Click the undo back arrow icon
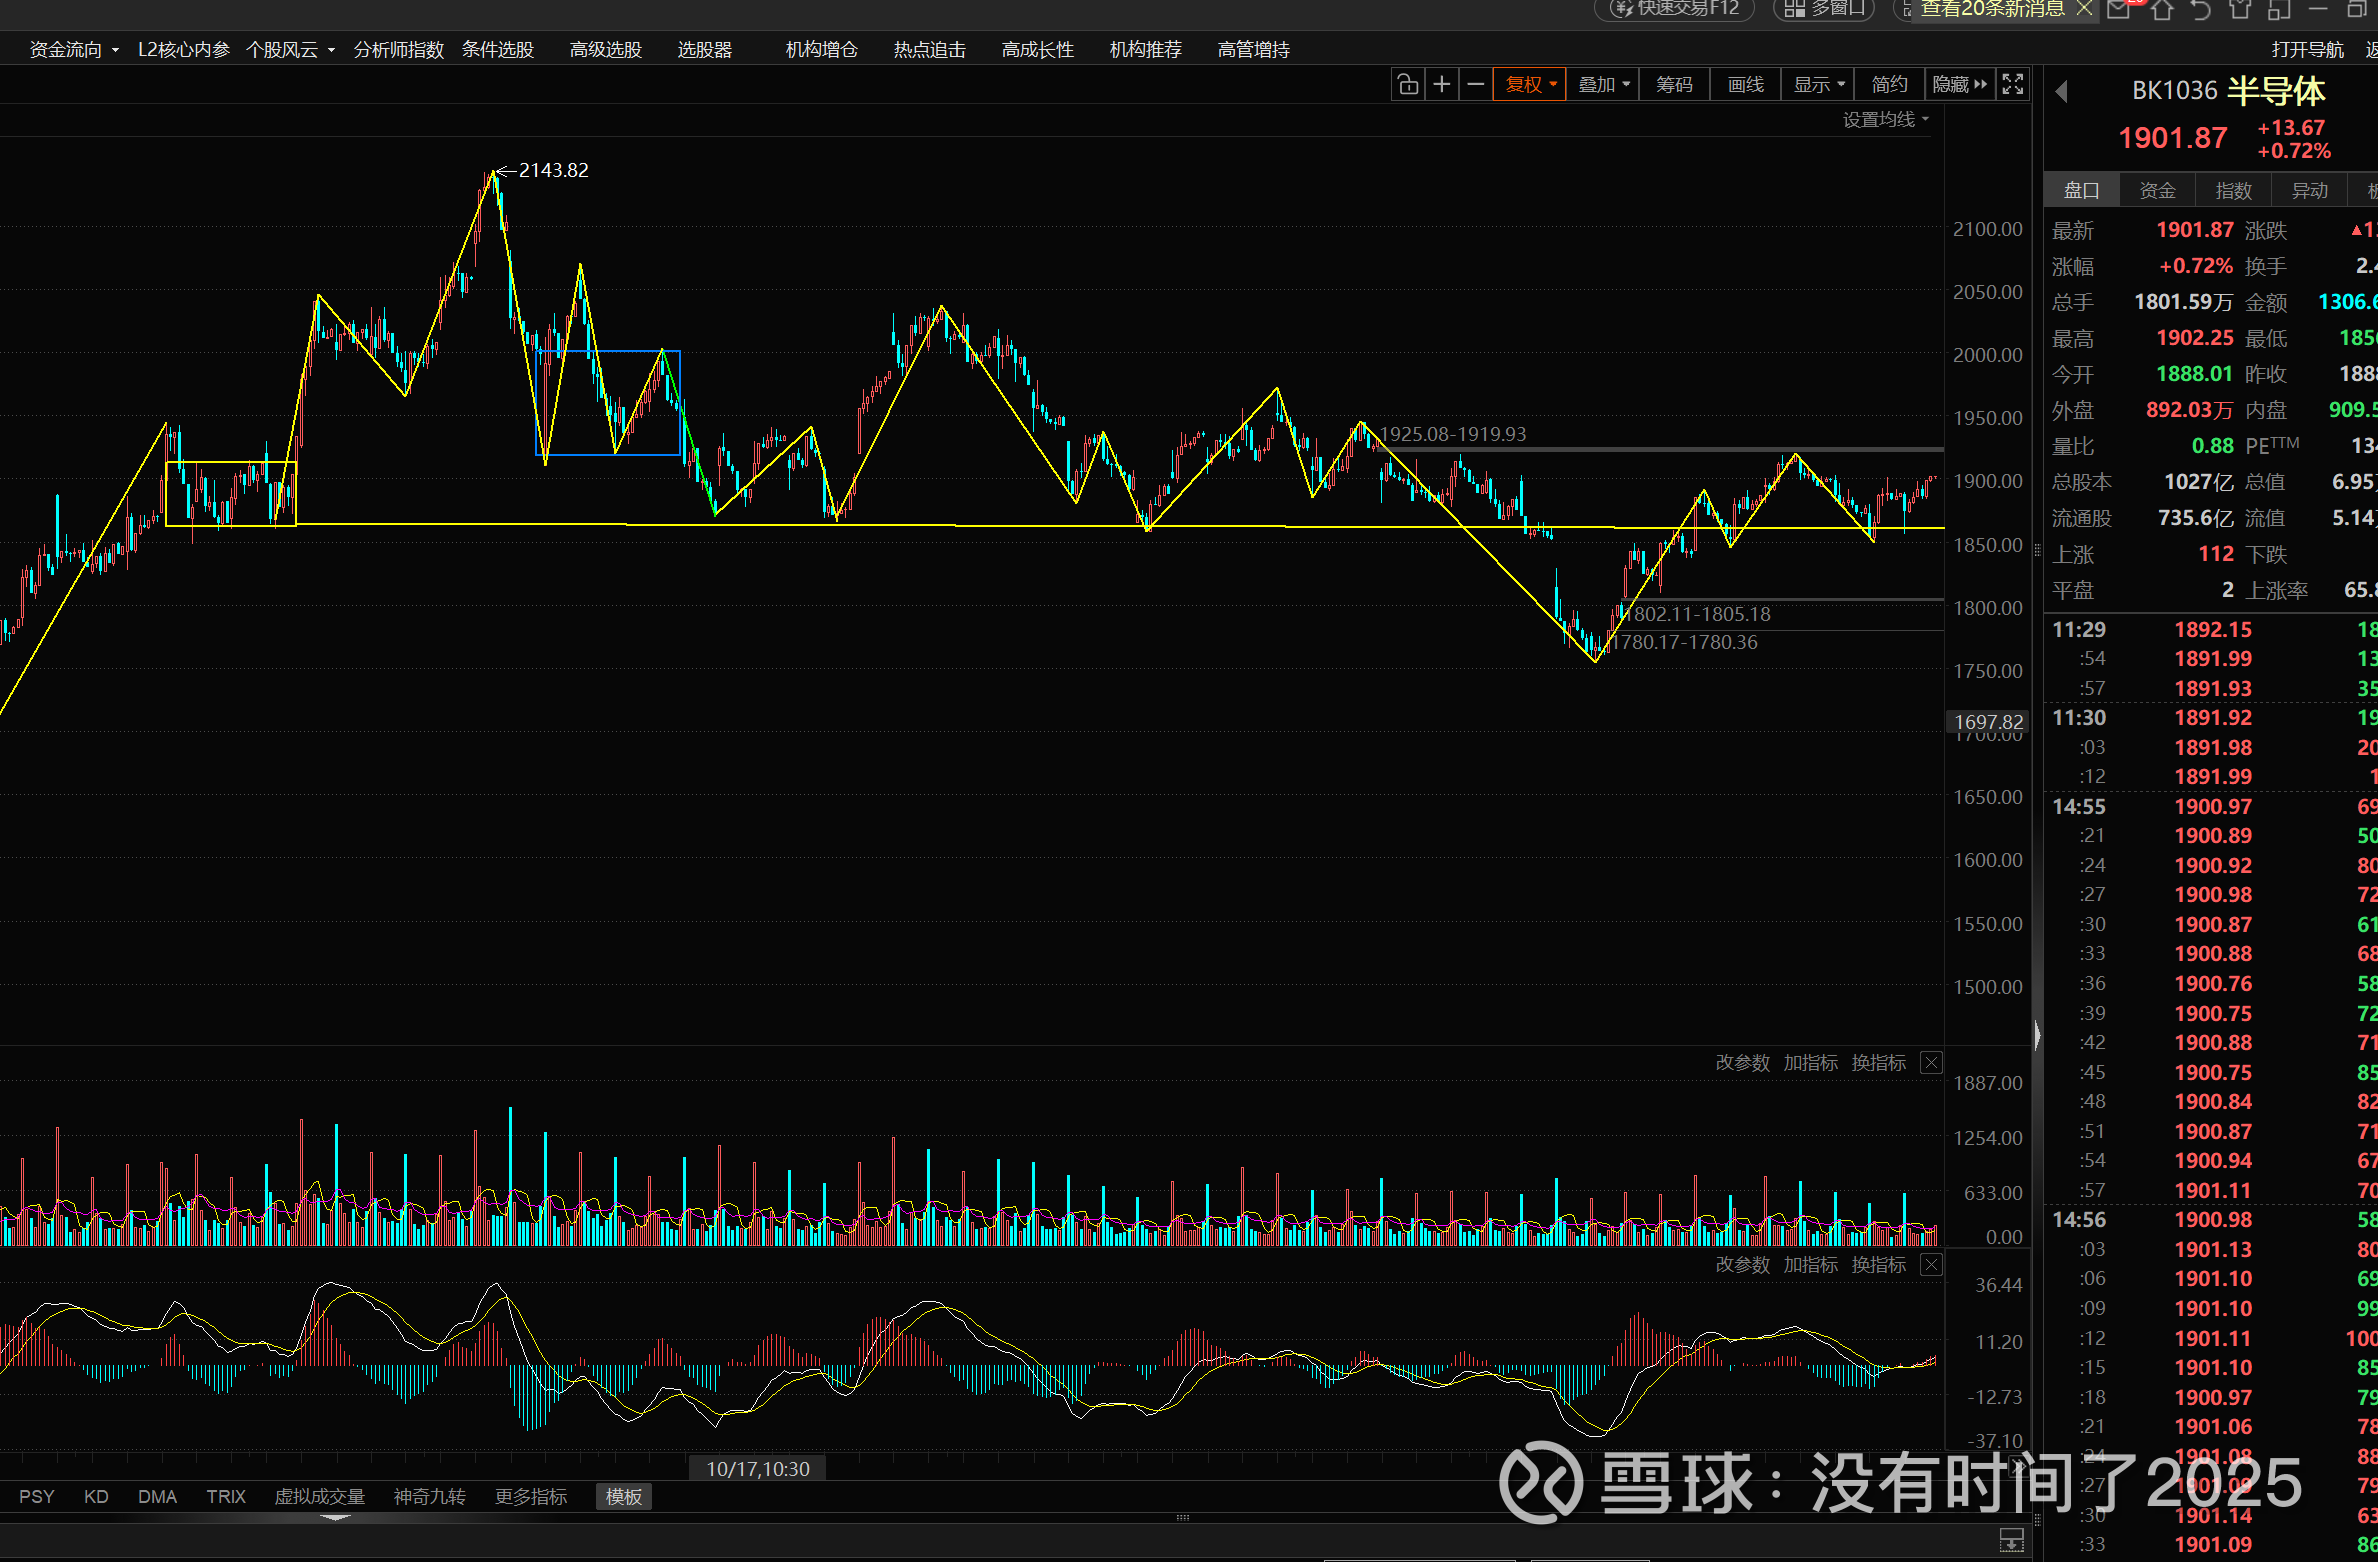This screenshot has width=2378, height=1562. coord(2200,10)
